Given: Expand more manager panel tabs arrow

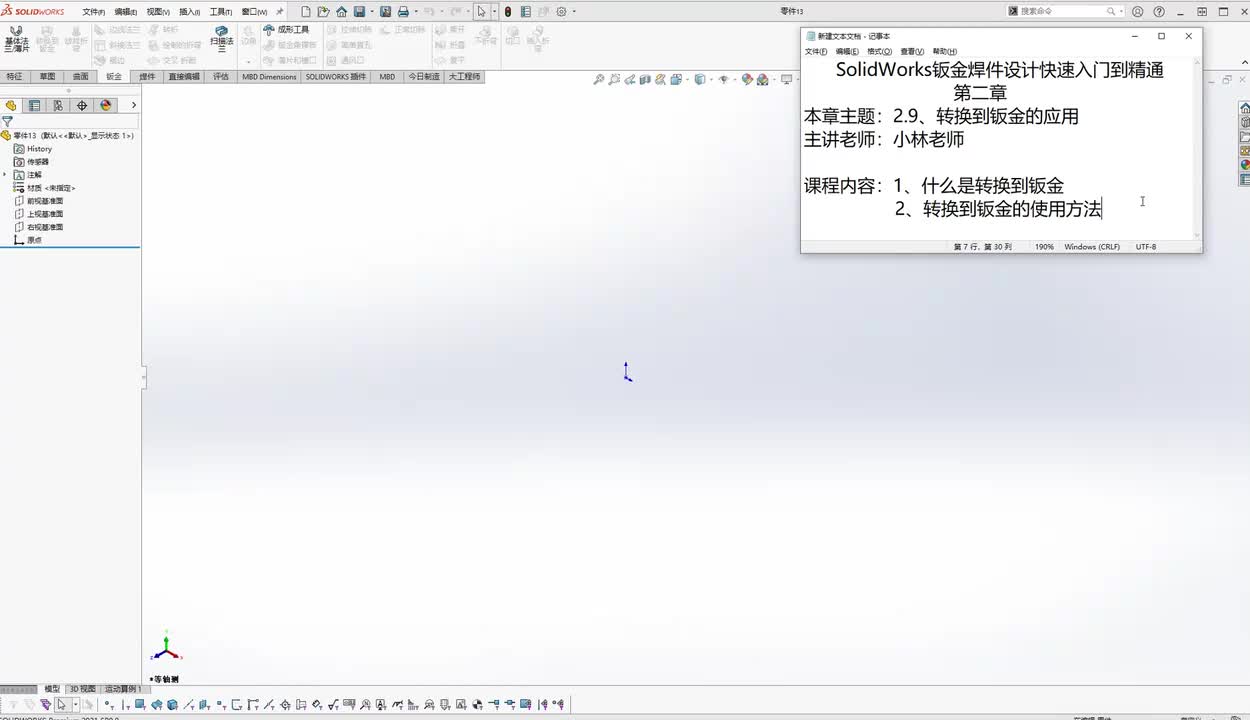Looking at the screenshot, I should (134, 105).
